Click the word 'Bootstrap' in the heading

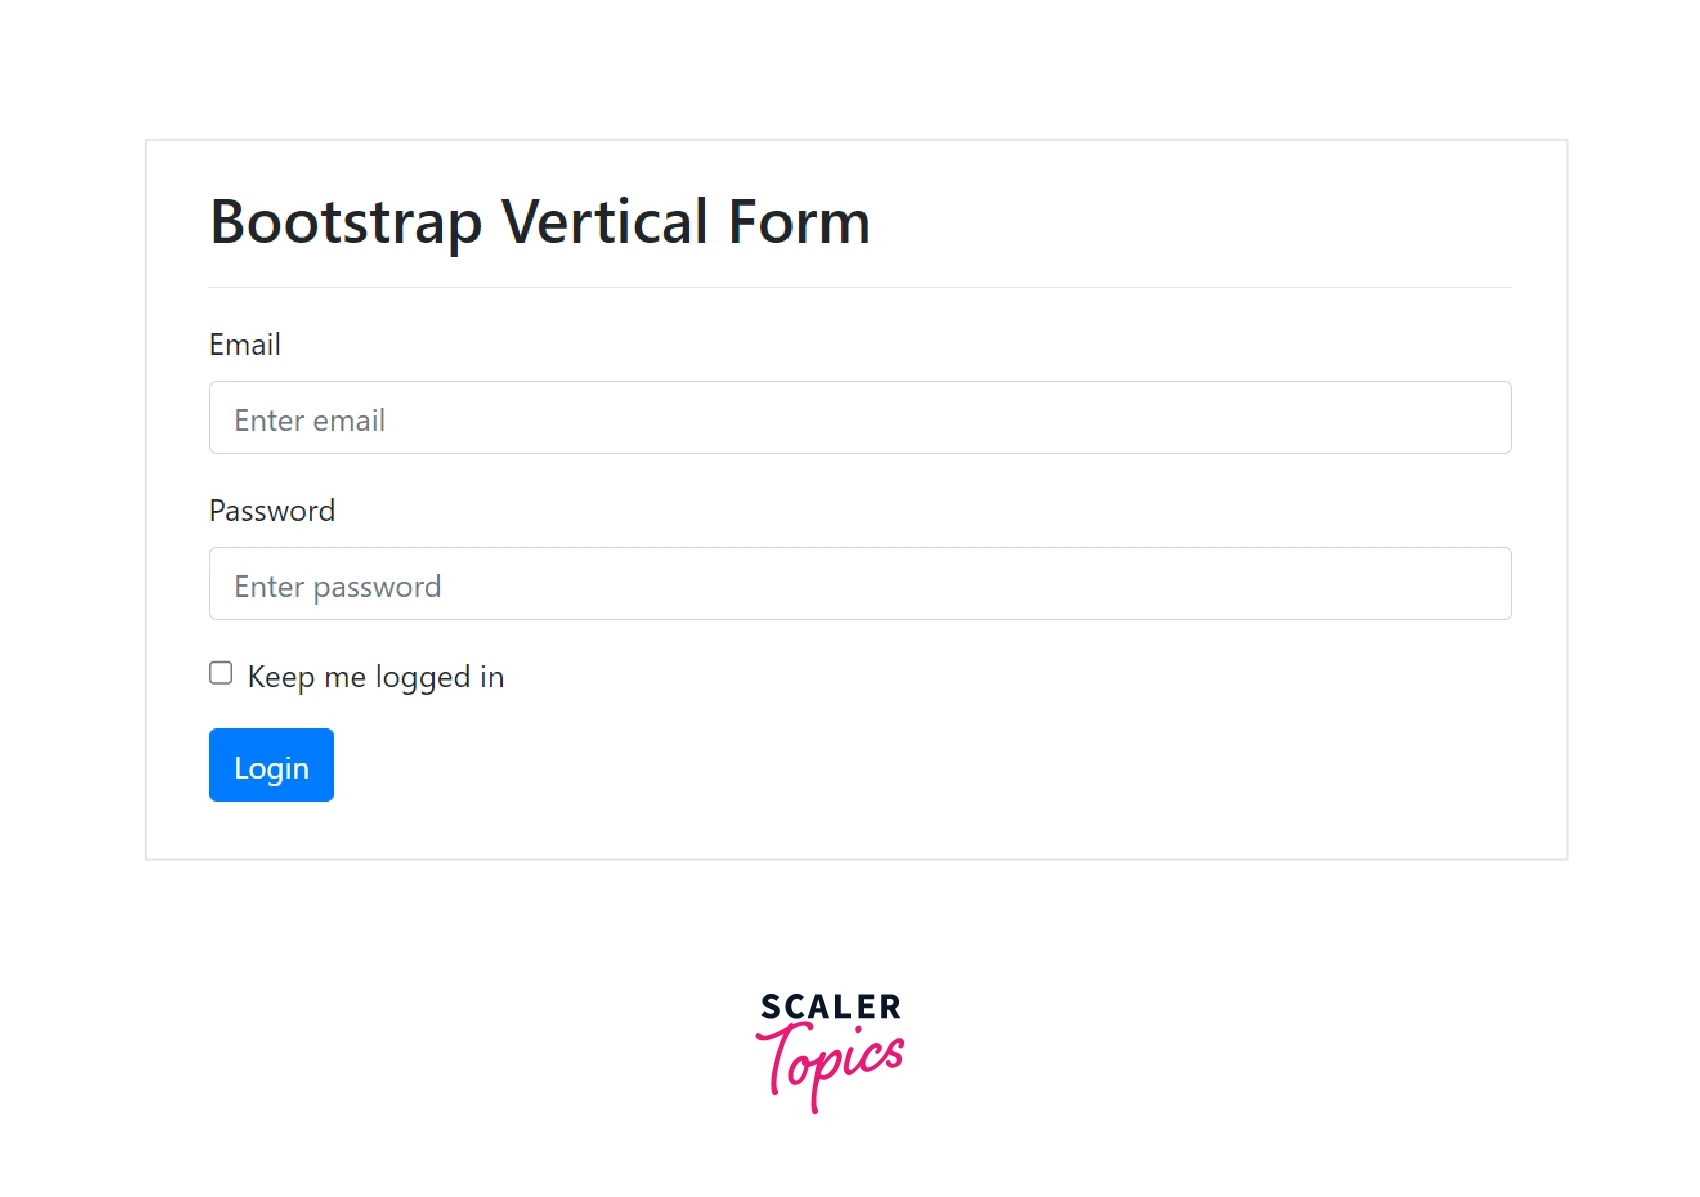[x=346, y=223]
